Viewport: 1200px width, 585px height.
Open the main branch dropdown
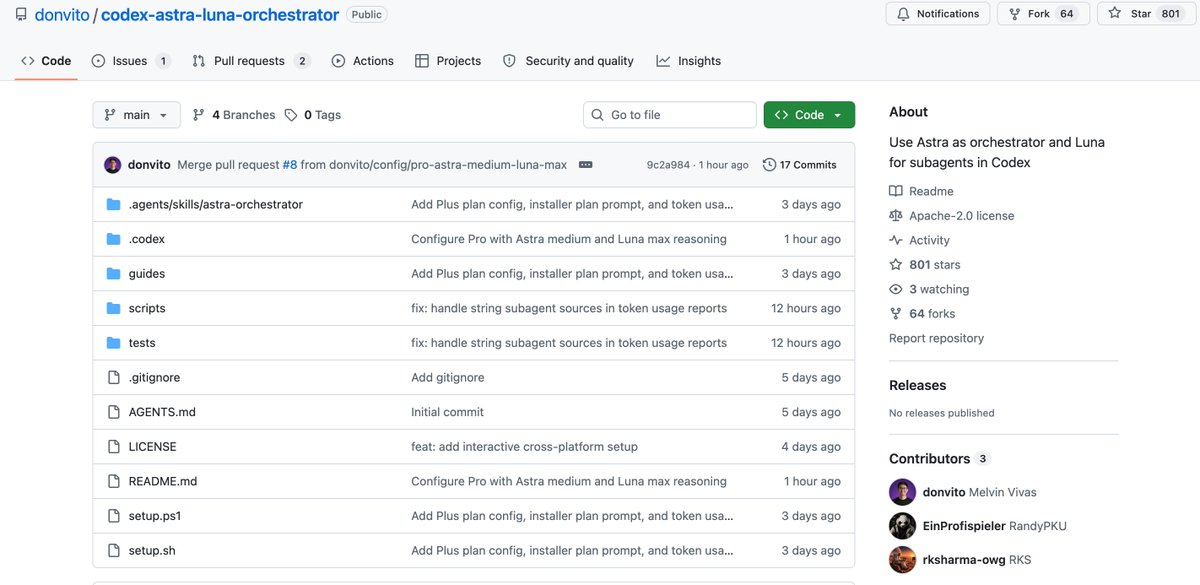[137, 115]
